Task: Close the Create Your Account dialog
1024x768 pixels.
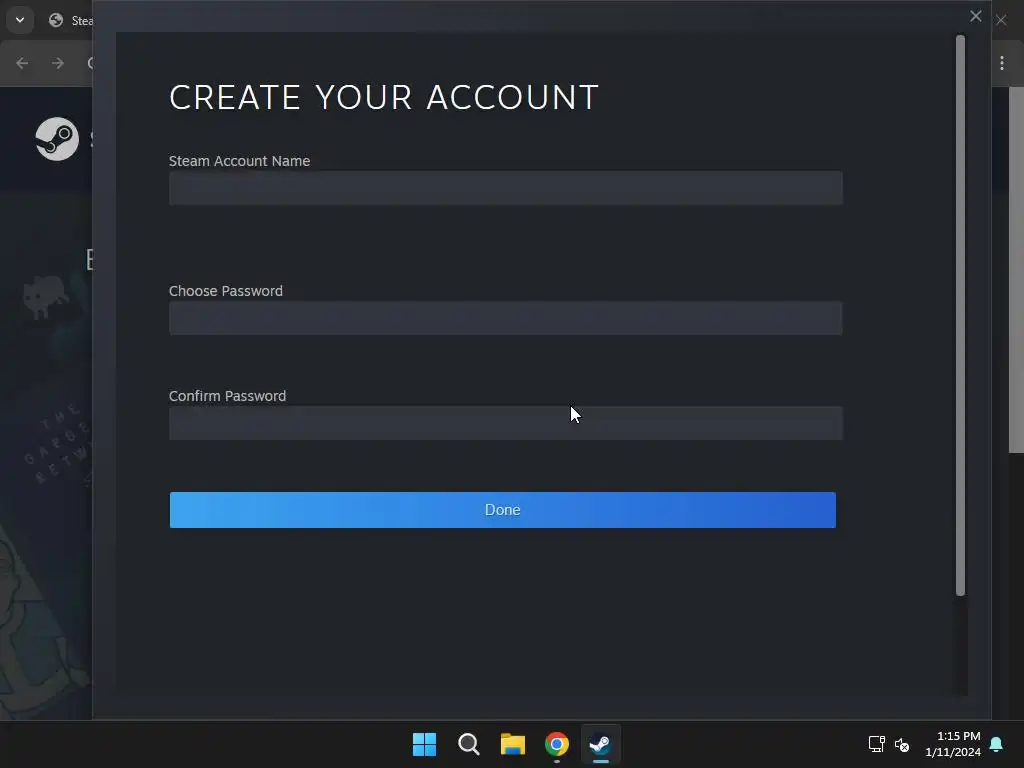Action: pos(976,16)
